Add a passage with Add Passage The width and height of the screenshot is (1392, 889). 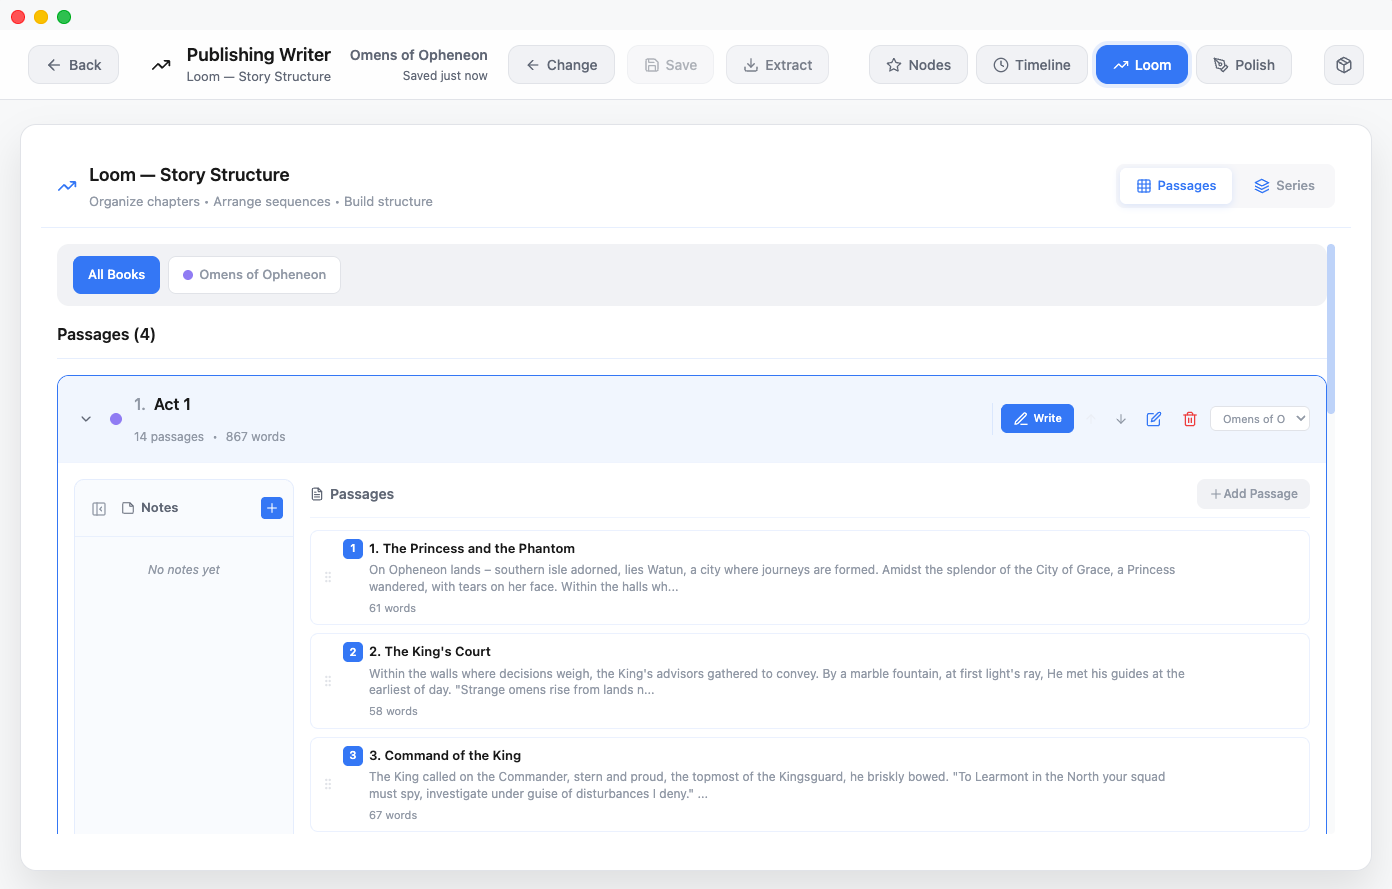1253,493
